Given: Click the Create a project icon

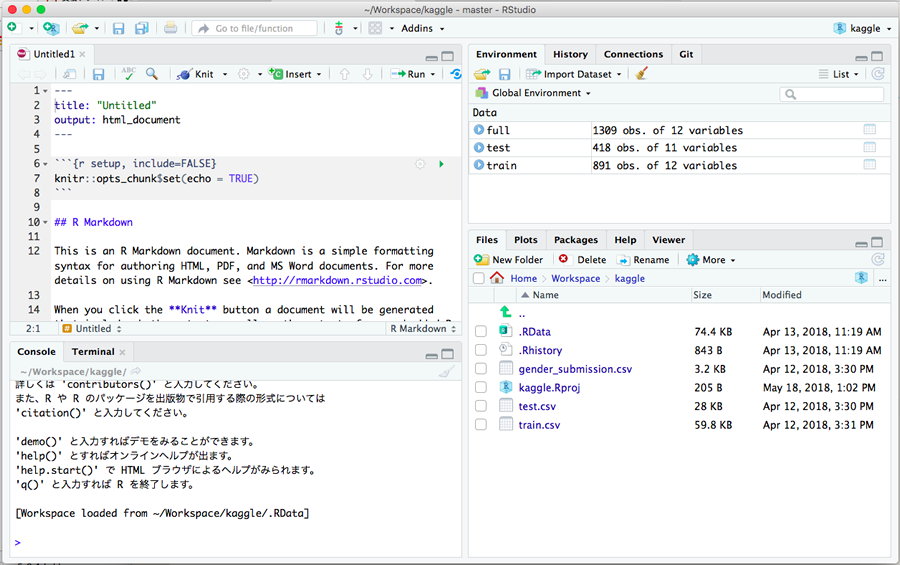Looking at the screenshot, I should [51, 28].
